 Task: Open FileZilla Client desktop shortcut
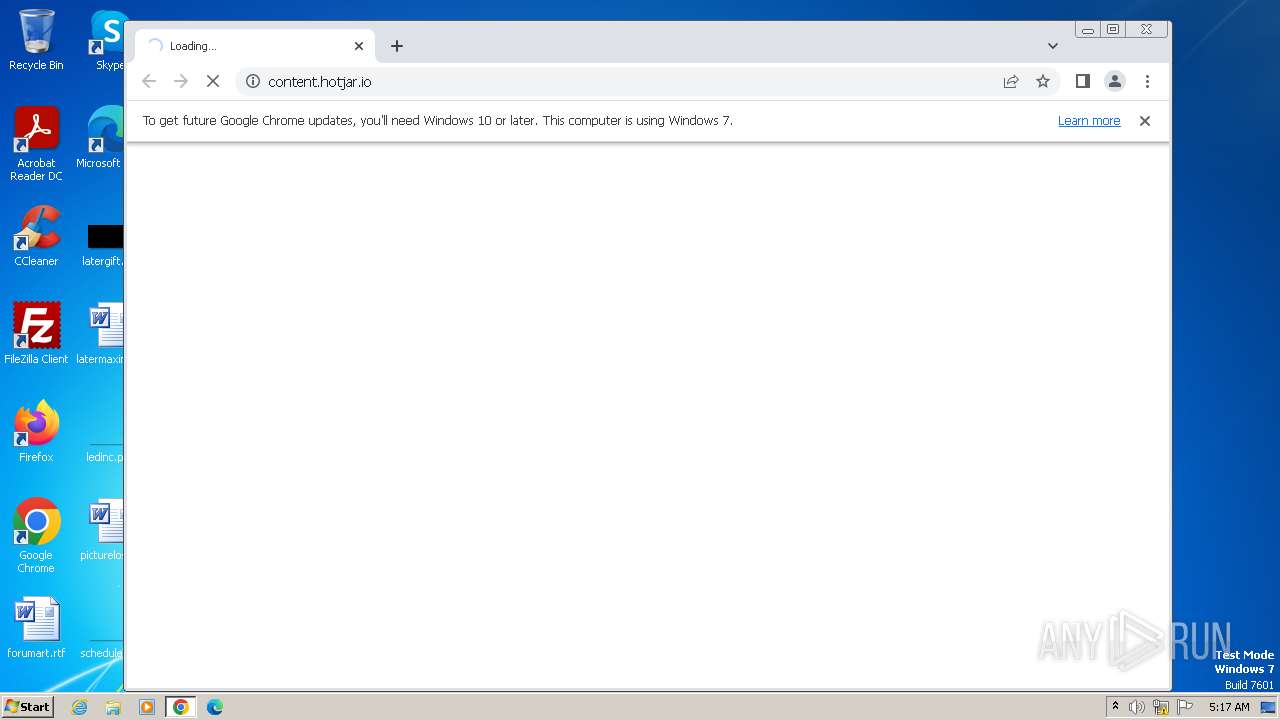(36, 334)
